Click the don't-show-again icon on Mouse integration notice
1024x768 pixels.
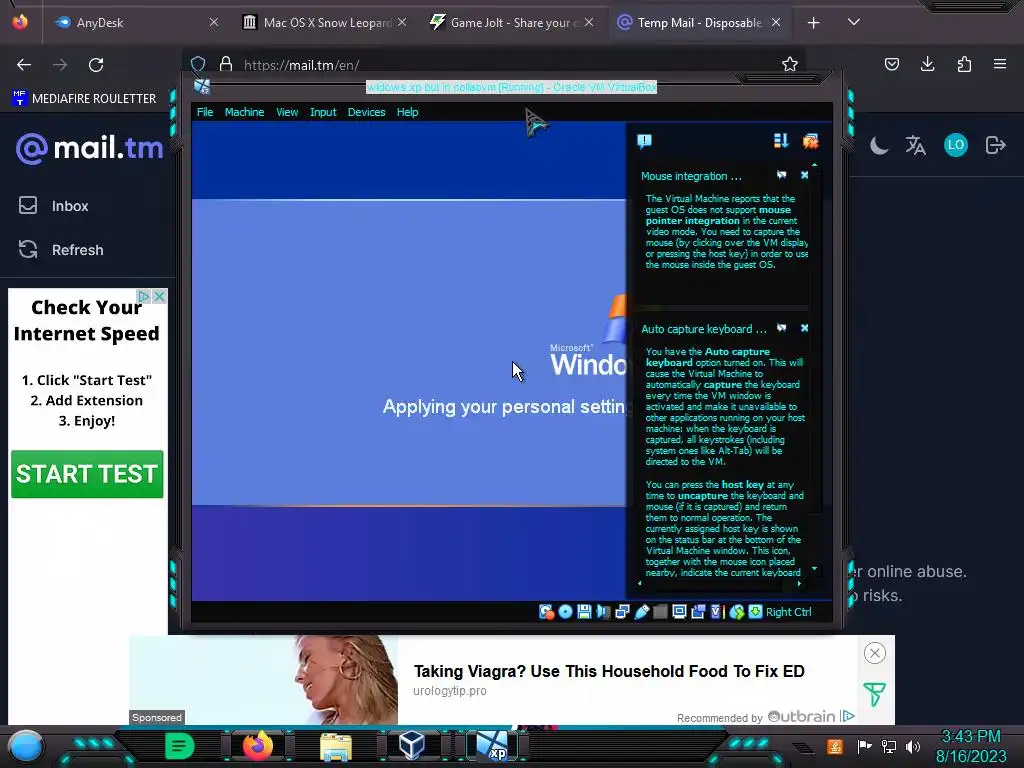point(782,175)
